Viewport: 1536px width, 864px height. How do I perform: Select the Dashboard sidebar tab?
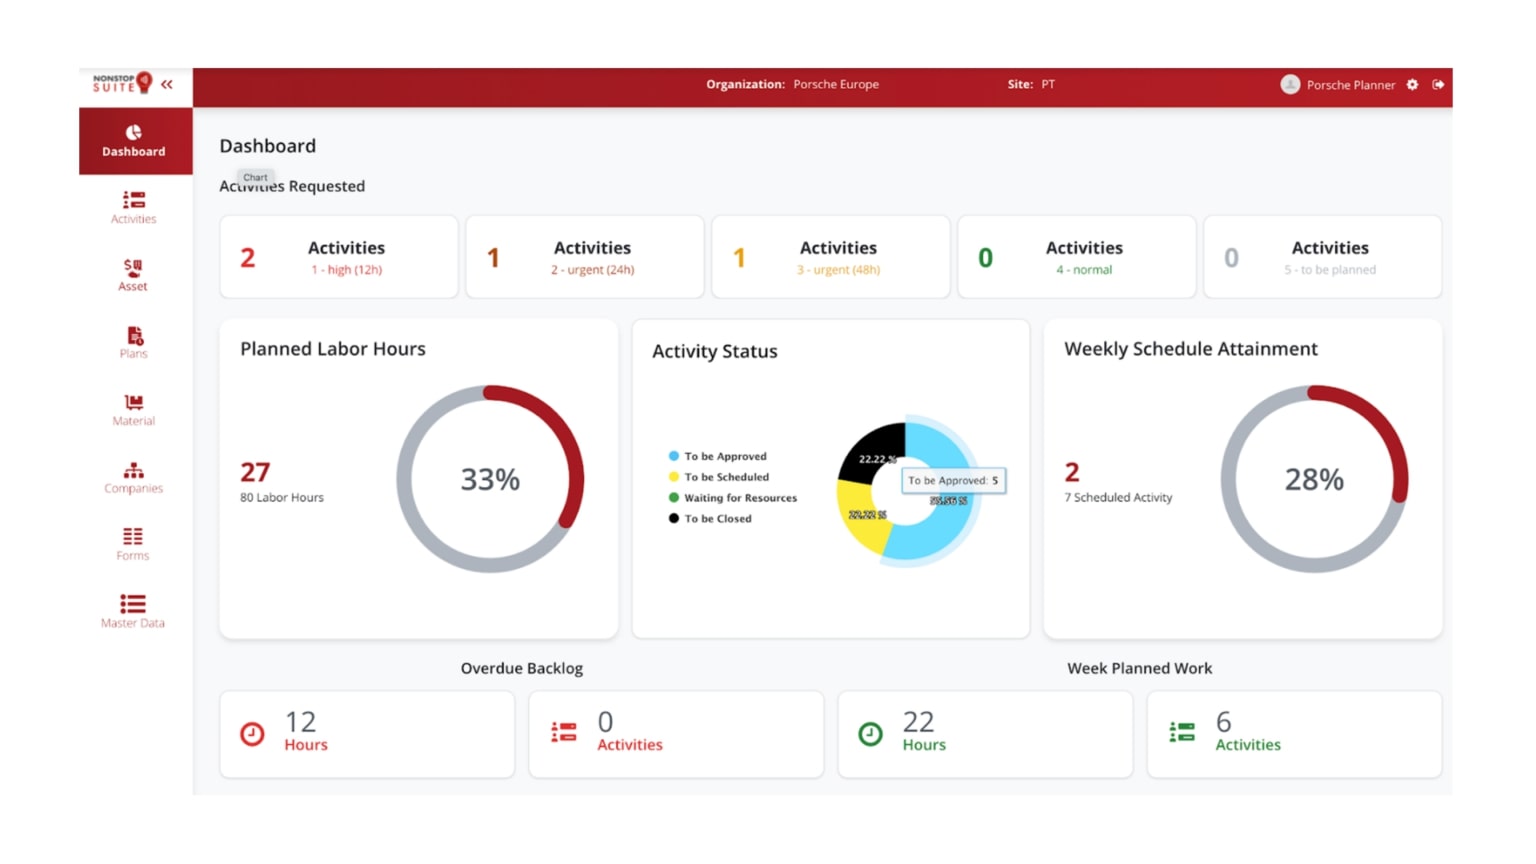click(134, 141)
